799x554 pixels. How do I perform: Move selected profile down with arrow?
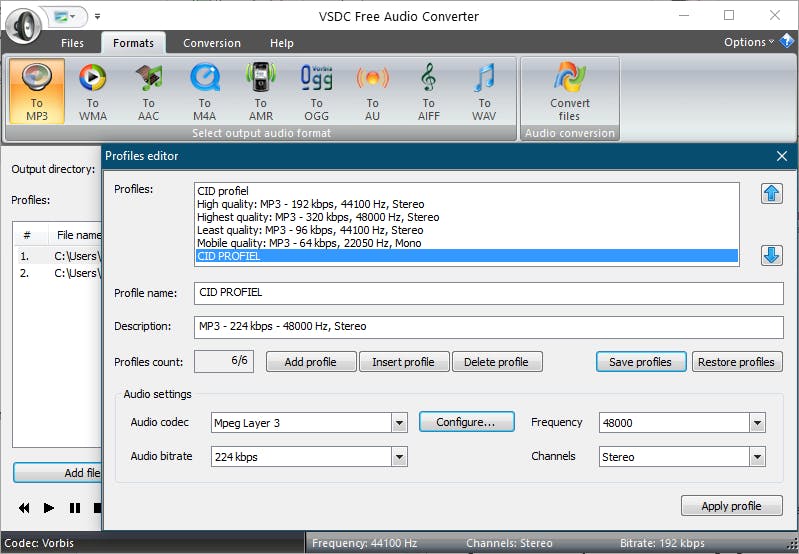pyautogui.click(x=771, y=255)
